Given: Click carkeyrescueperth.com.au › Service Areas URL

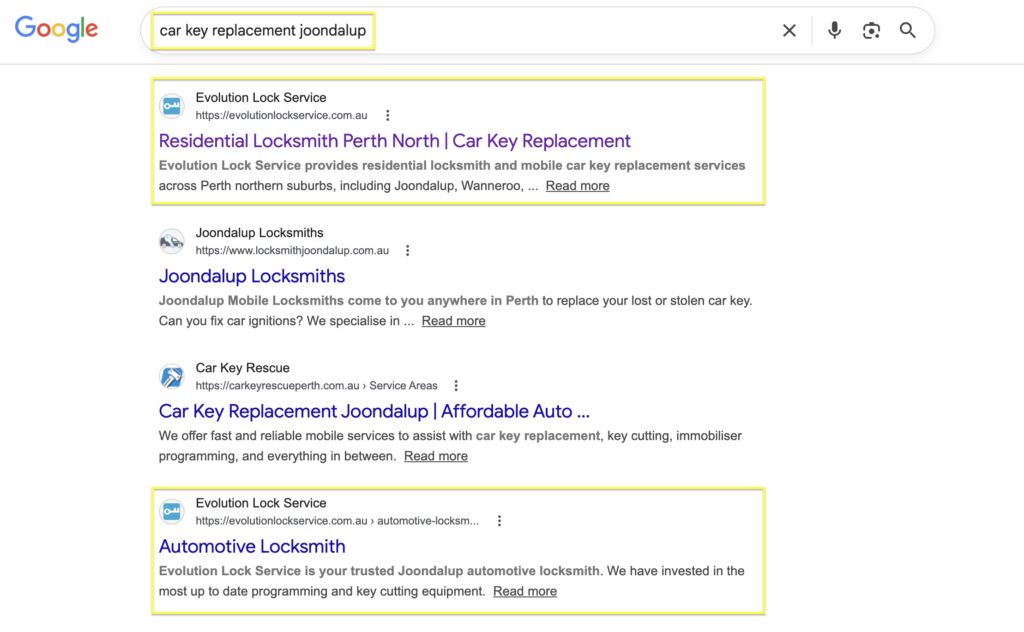Looking at the screenshot, I should tap(317, 386).
